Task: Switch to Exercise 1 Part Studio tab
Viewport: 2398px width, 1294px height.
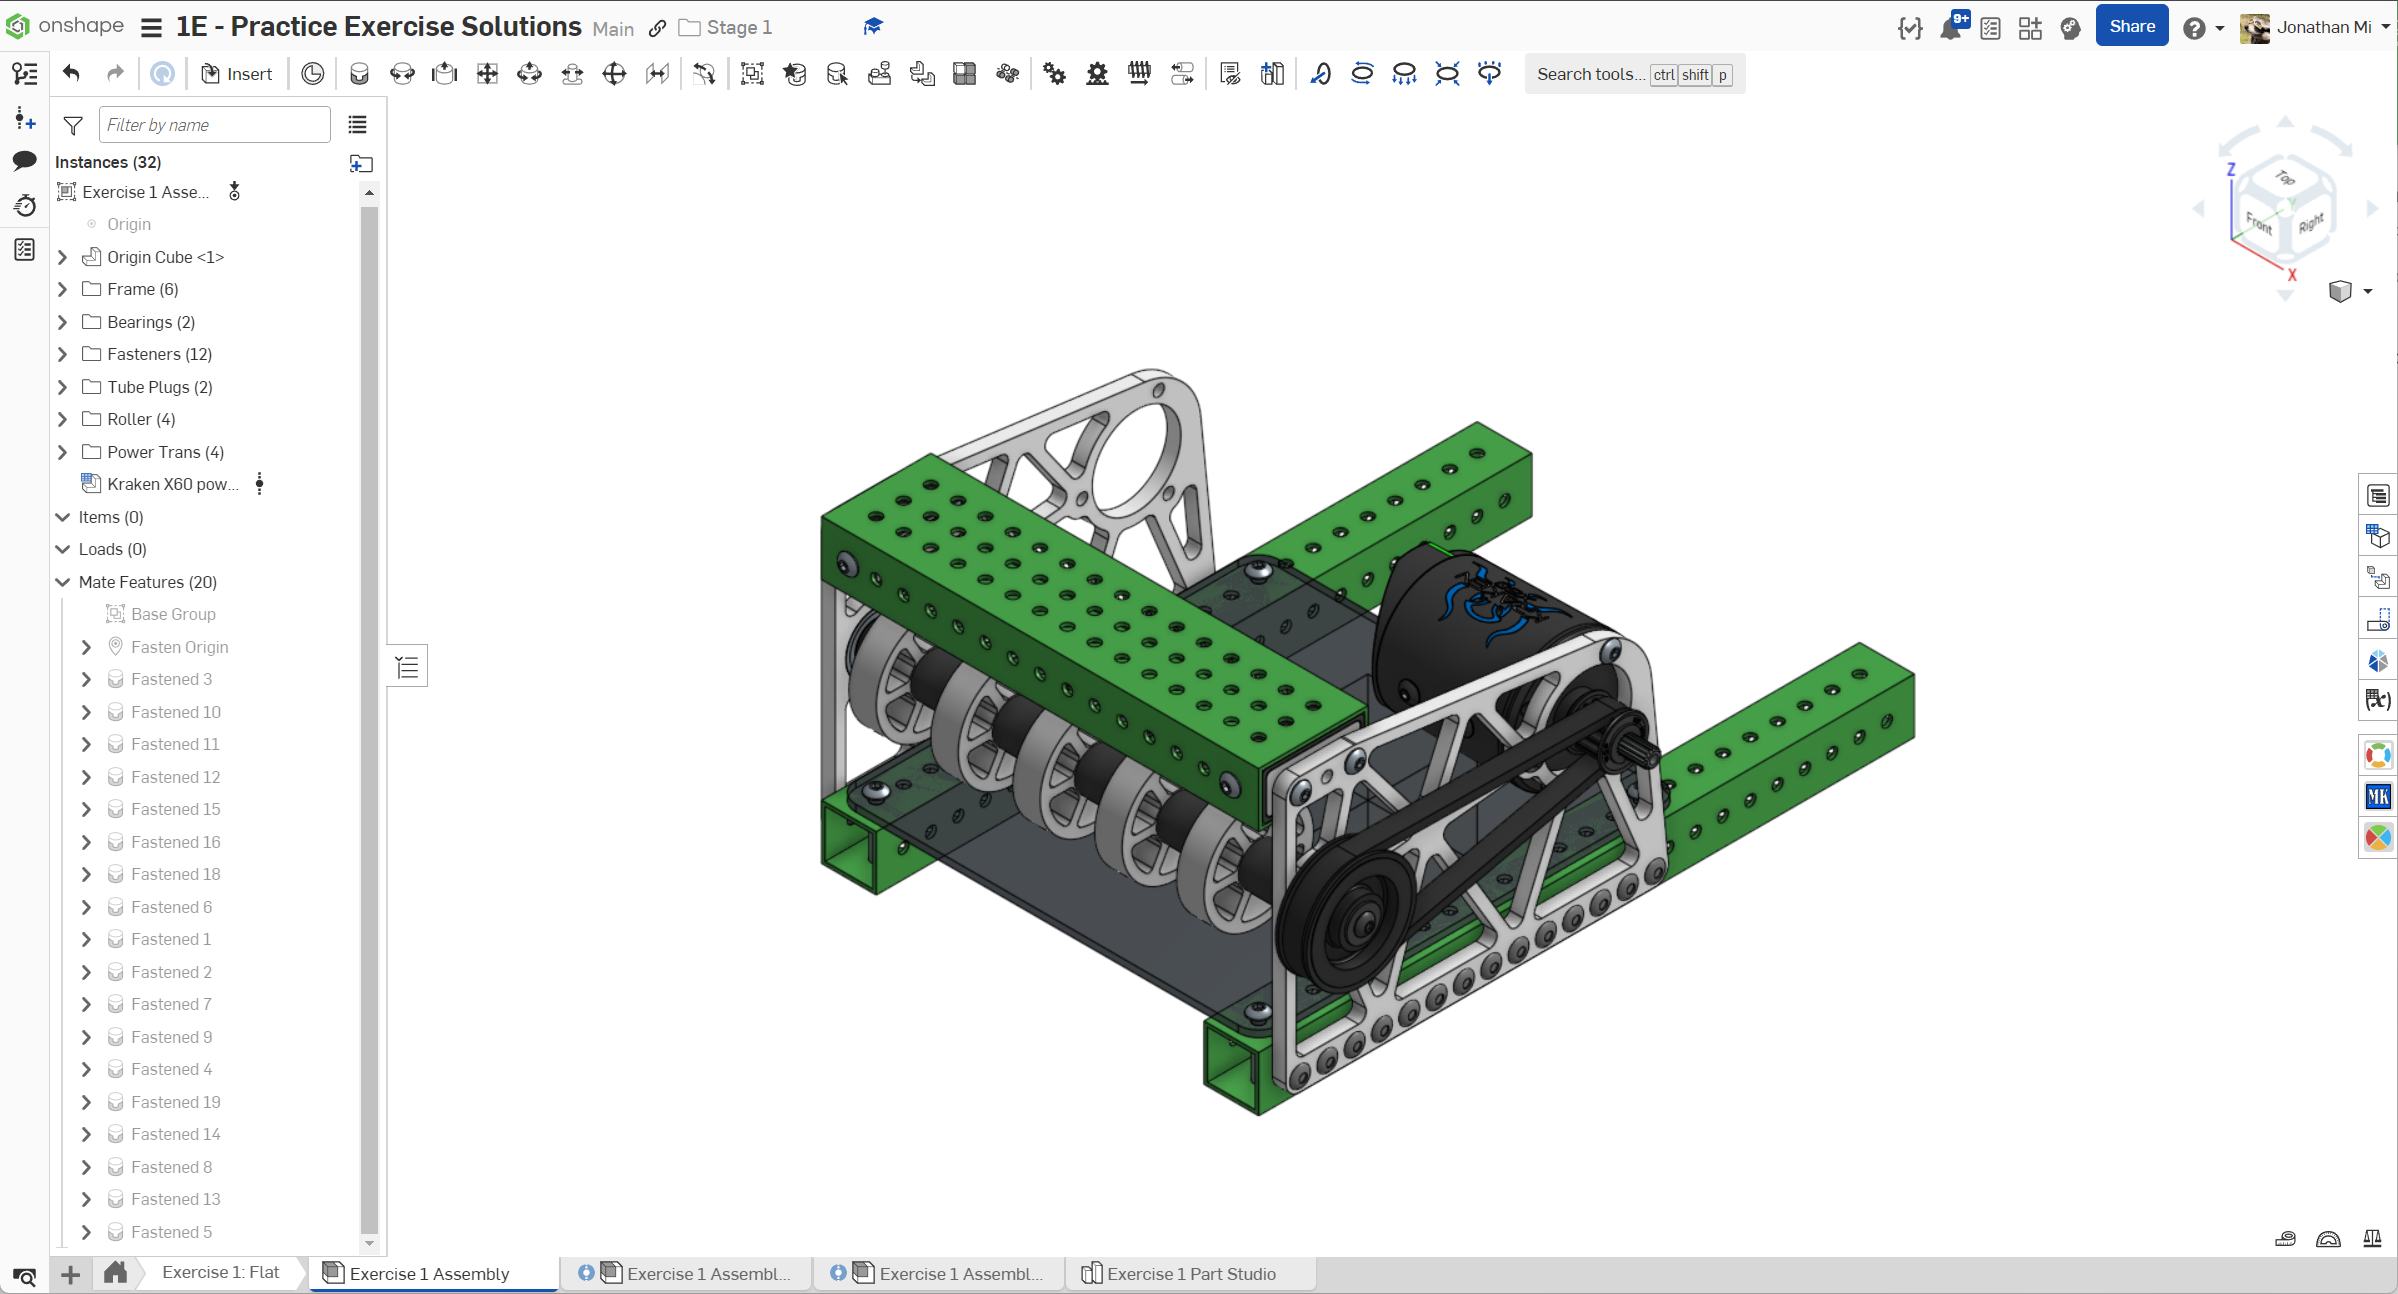Action: pyautogui.click(x=1190, y=1273)
